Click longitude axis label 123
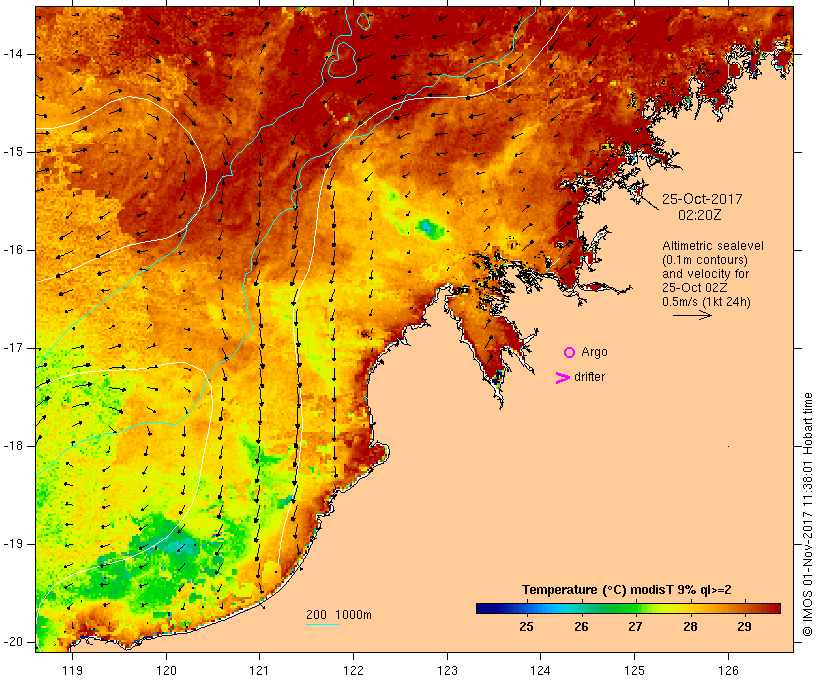The height and width of the screenshot is (680, 820). (x=447, y=670)
